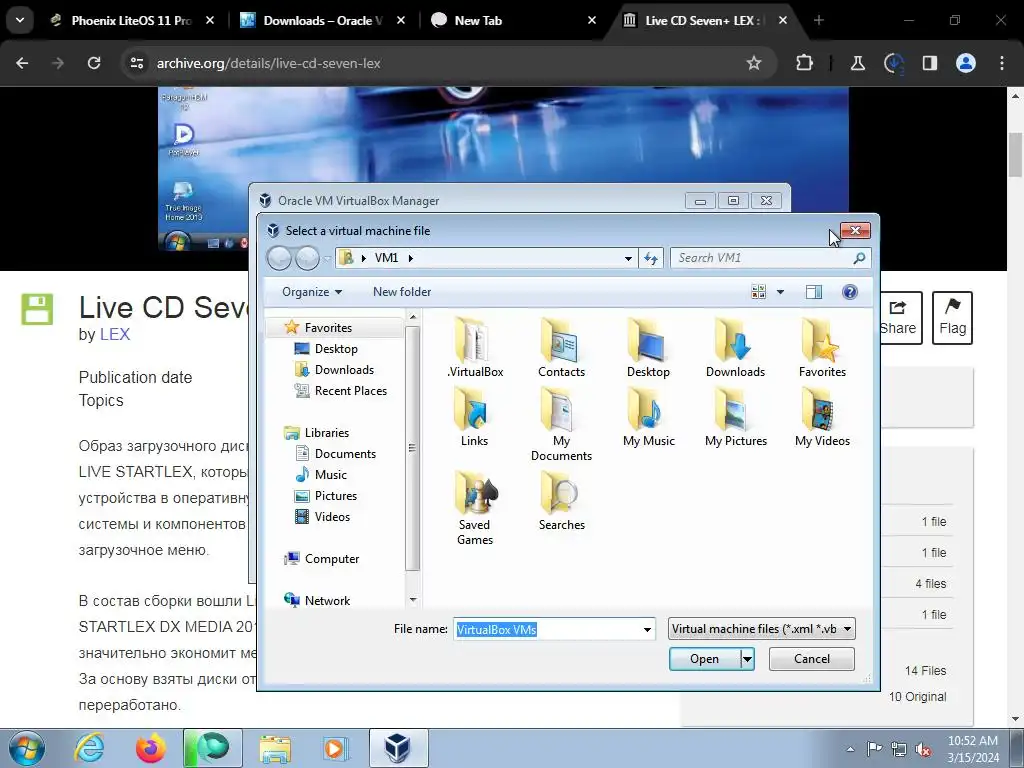This screenshot has width=1024, height=768.
Task: Open the Virtual machine files type dropdown
Action: tap(761, 629)
